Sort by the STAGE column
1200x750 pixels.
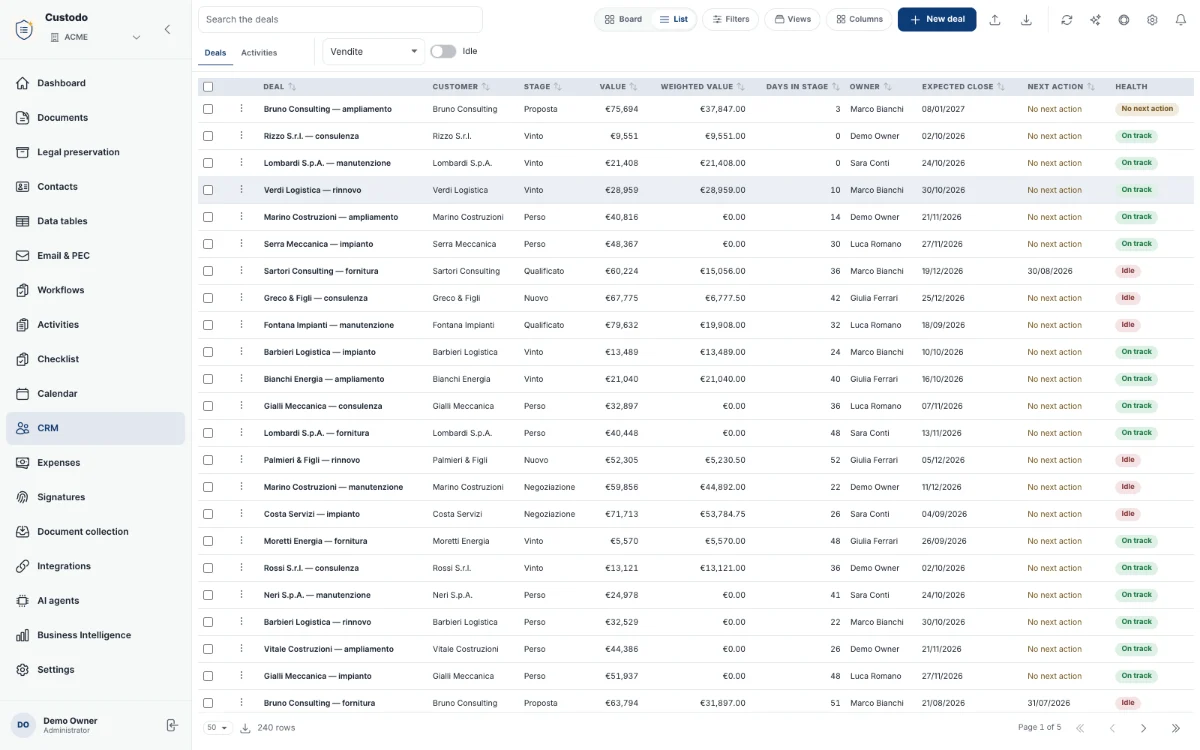click(x=542, y=87)
